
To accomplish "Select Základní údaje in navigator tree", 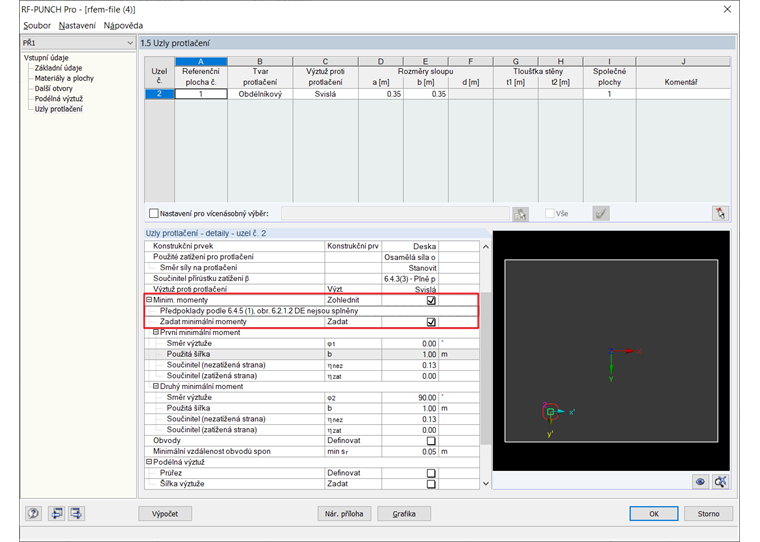I will pos(58,68).
